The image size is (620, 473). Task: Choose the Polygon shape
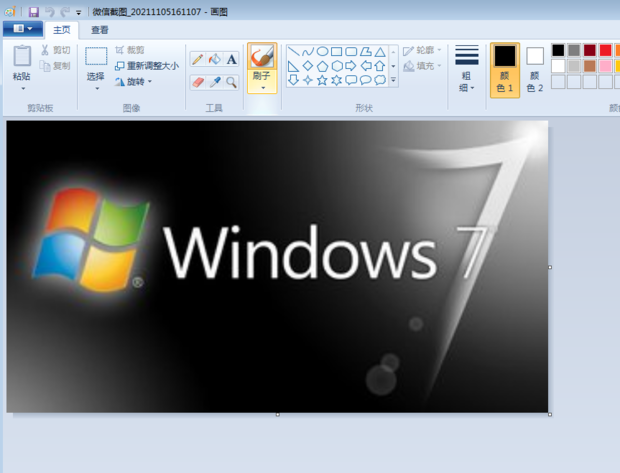366,52
